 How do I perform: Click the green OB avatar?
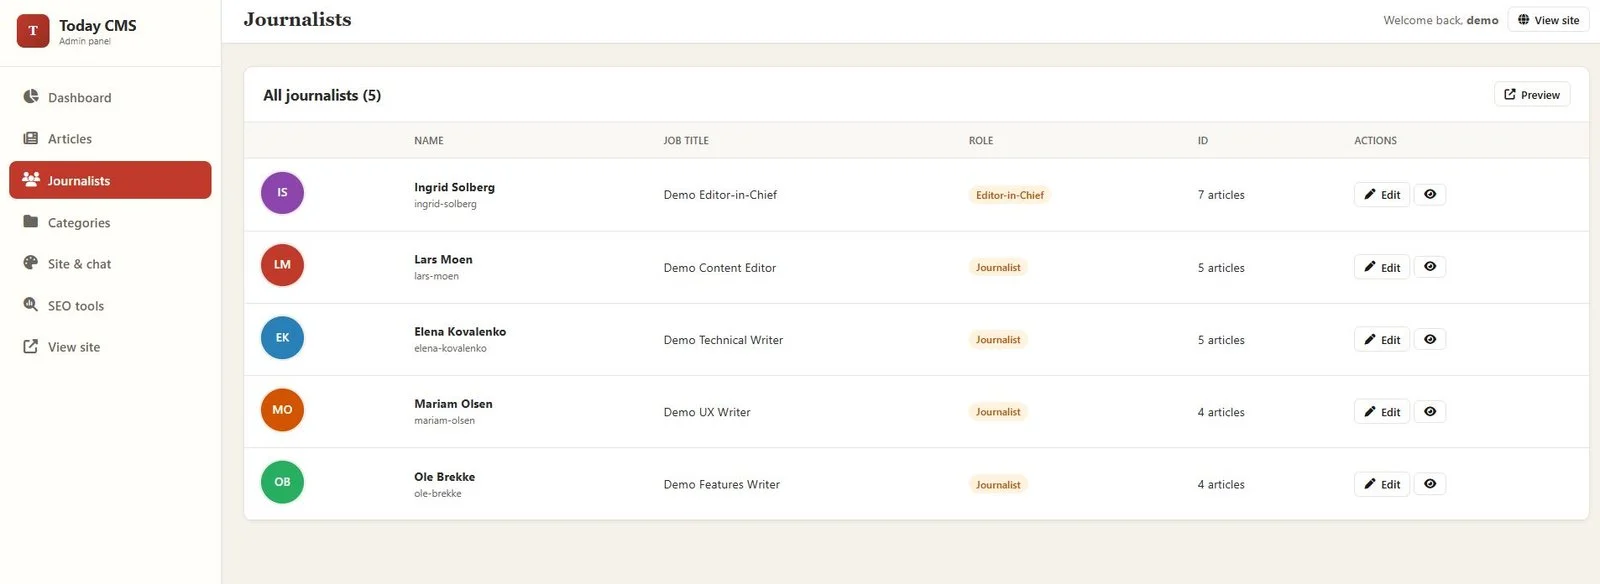[x=282, y=482]
